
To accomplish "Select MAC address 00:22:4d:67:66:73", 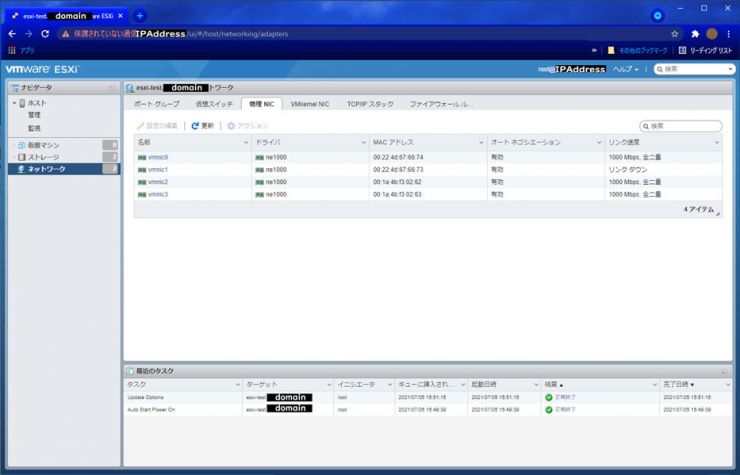I will click(x=398, y=170).
